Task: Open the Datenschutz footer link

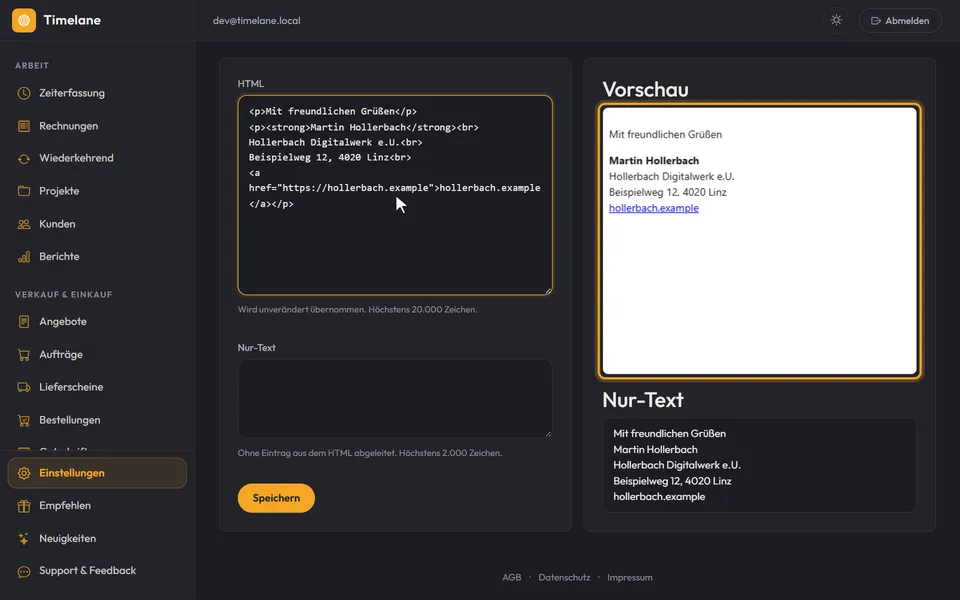Action: tap(564, 577)
